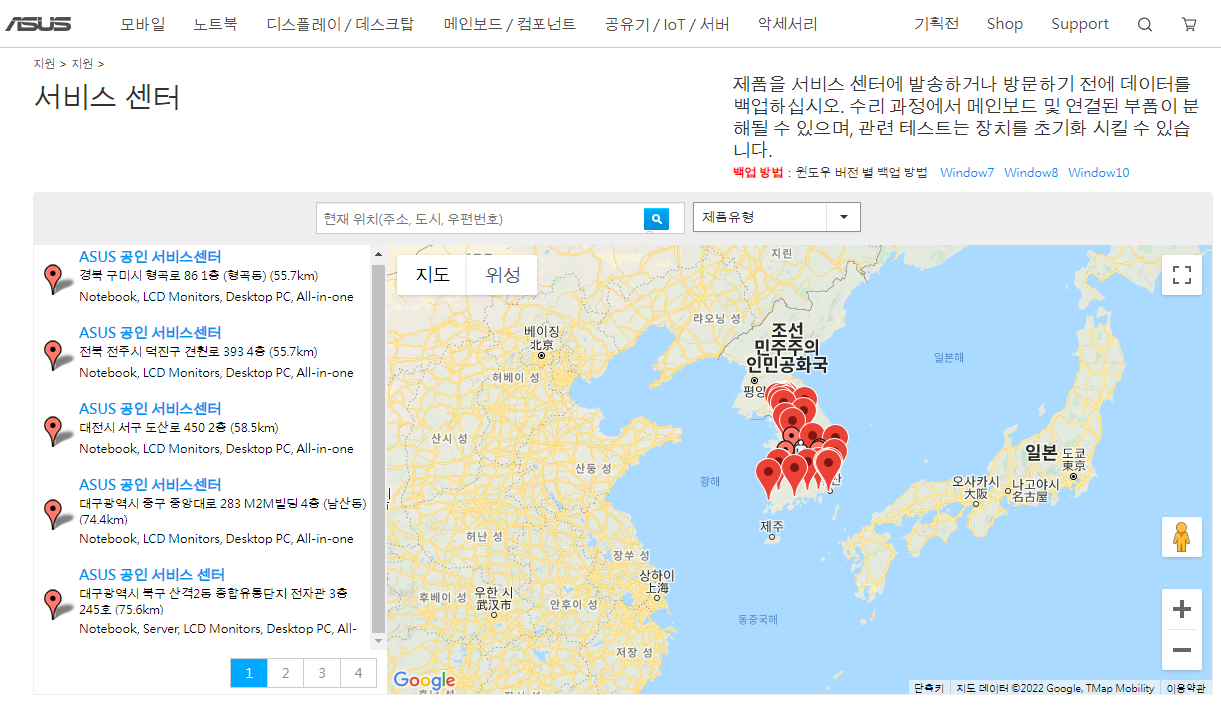Open map 이용약관 terms link
The height and width of the screenshot is (707, 1221).
[1187, 688]
